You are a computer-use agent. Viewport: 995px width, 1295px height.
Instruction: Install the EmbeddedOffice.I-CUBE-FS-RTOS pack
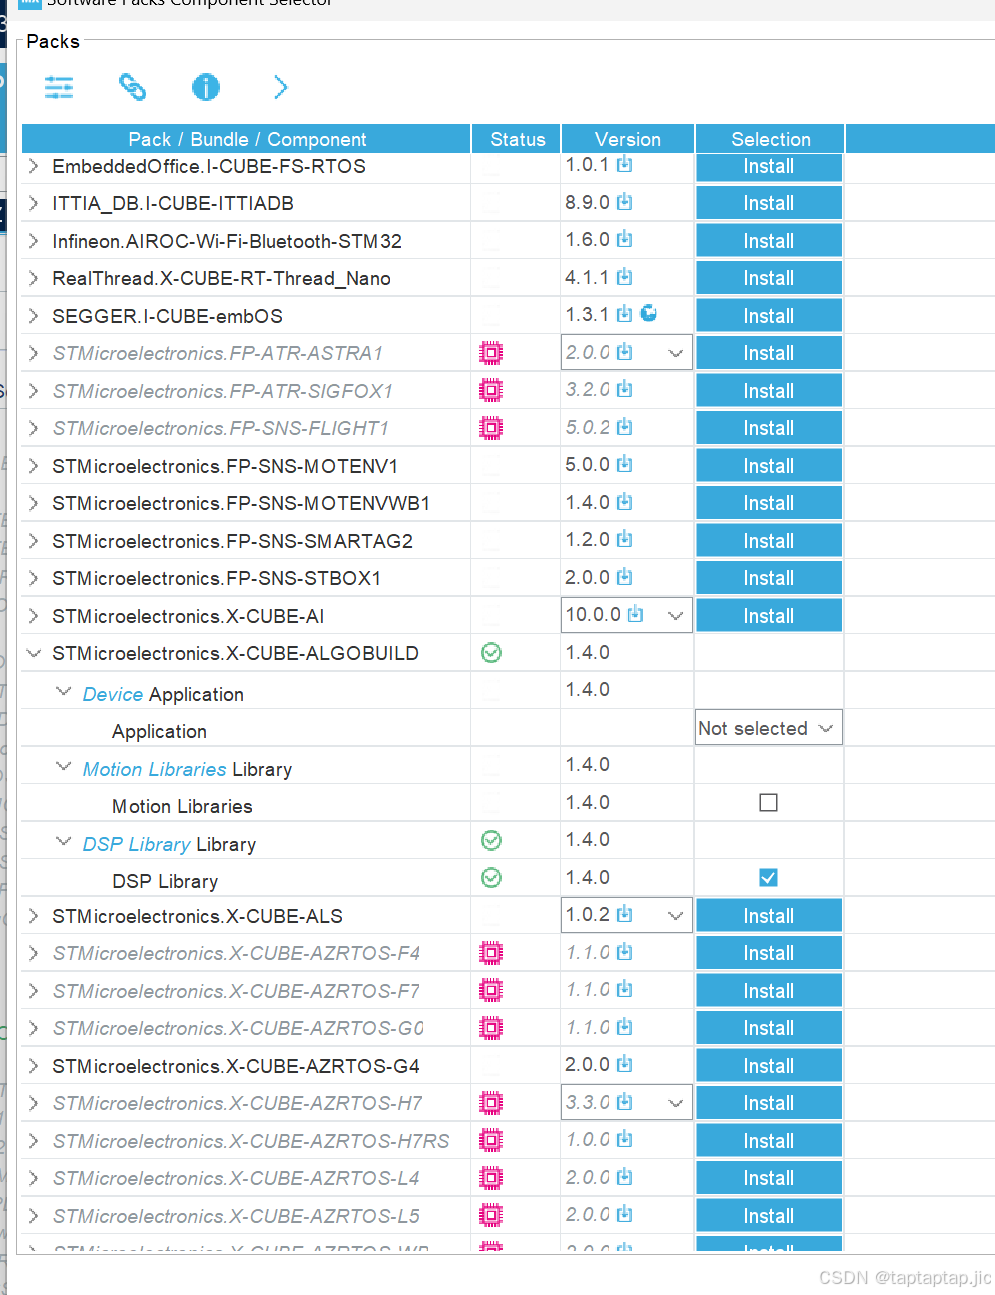coord(769,166)
